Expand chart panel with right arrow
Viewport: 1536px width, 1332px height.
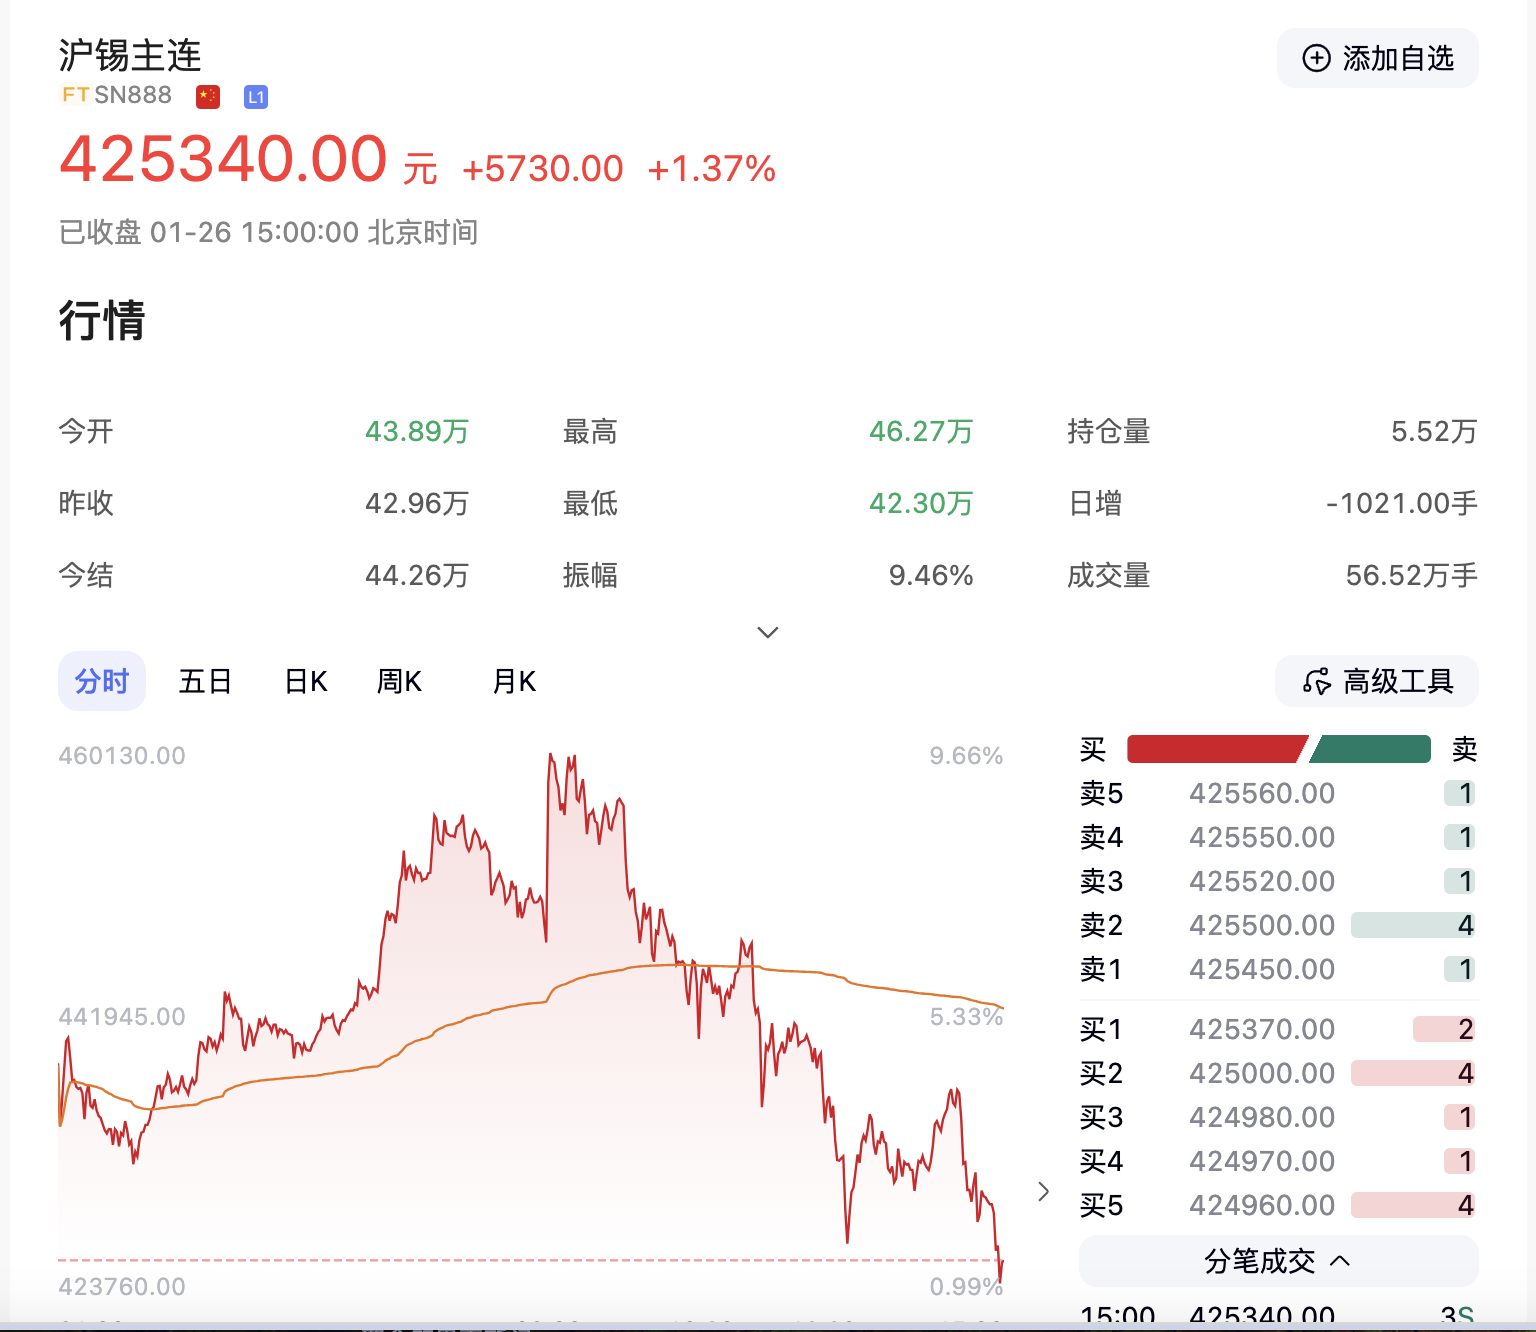coord(1043,1191)
